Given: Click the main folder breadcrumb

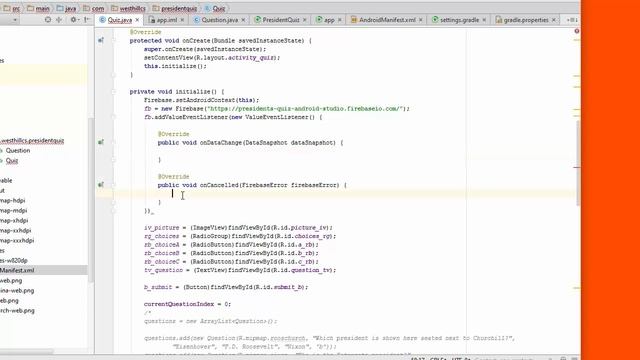Looking at the screenshot, I should (x=38, y=8).
